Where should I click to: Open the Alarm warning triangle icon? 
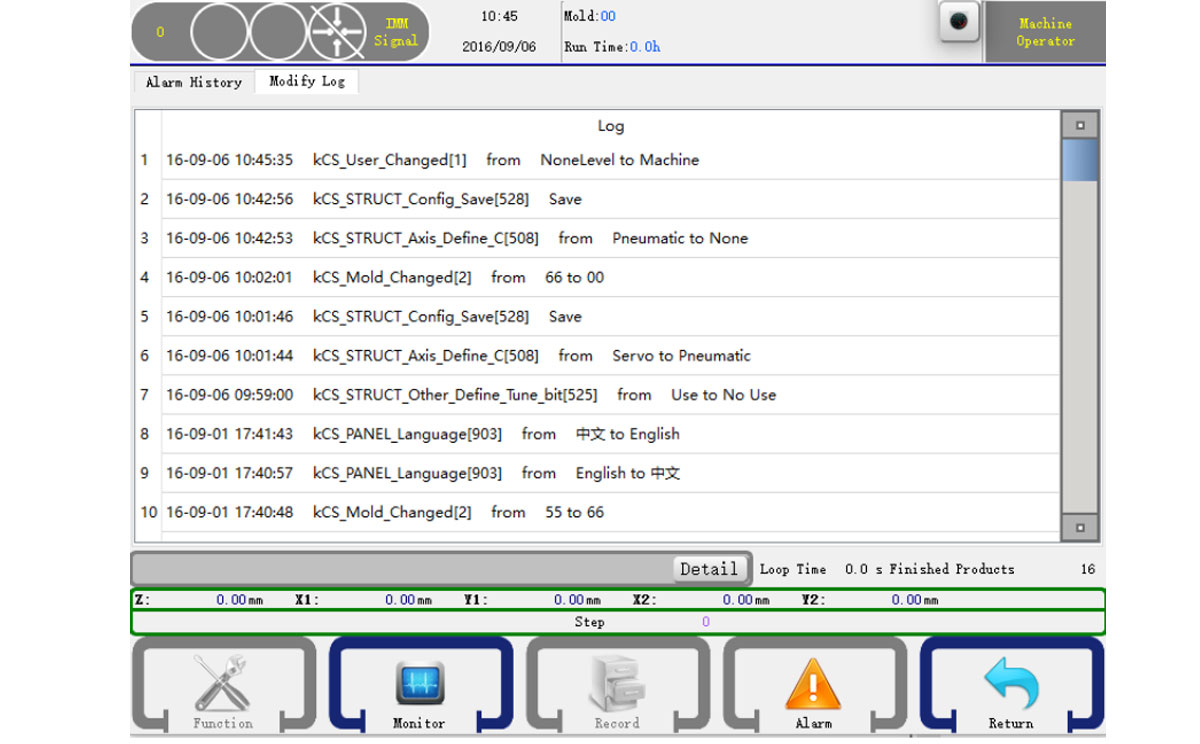pyautogui.click(x=813, y=686)
